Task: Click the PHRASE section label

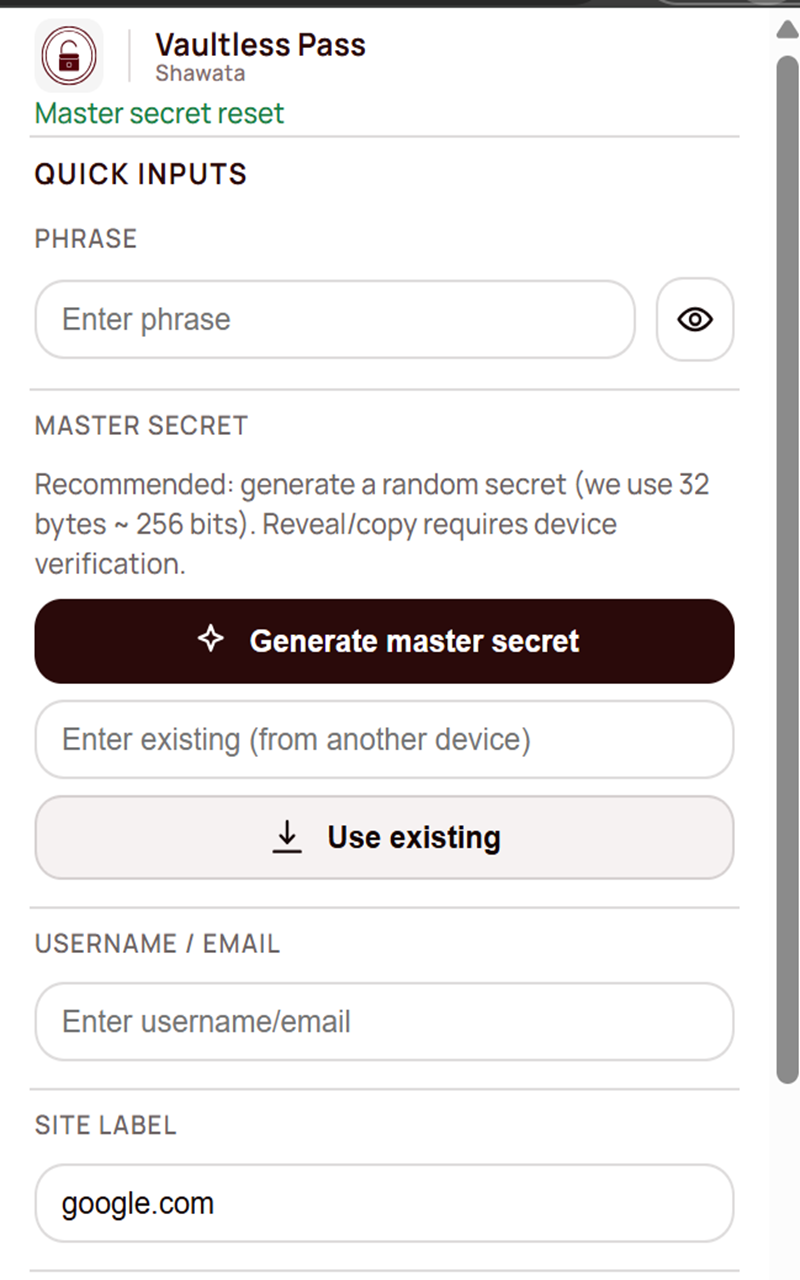Action: pos(85,238)
